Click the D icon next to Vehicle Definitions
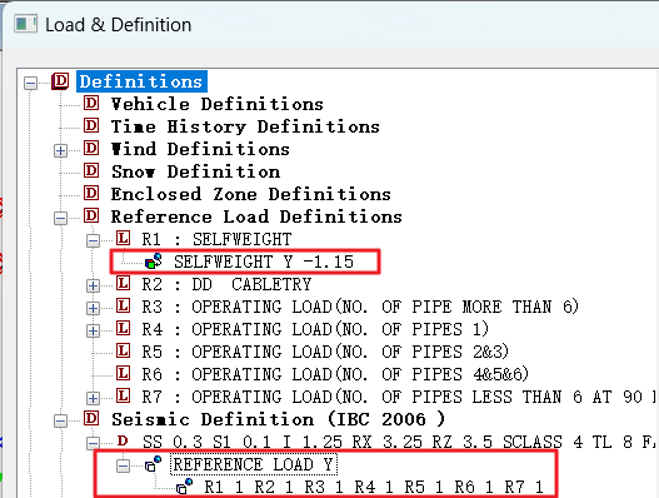 pyautogui.click(x=91, y=103)
